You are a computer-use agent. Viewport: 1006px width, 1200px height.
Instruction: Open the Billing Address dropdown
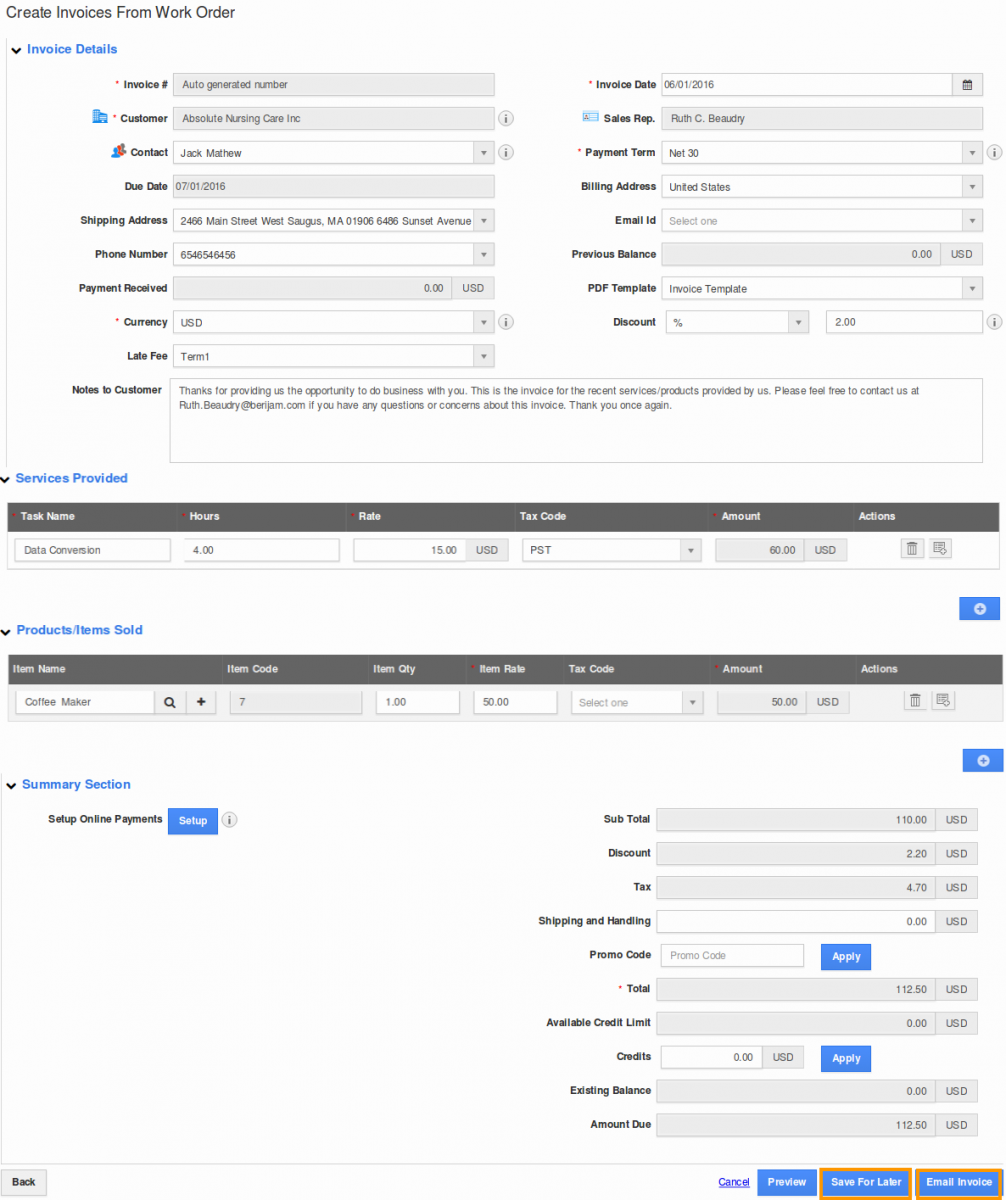(x=972, y=187)
